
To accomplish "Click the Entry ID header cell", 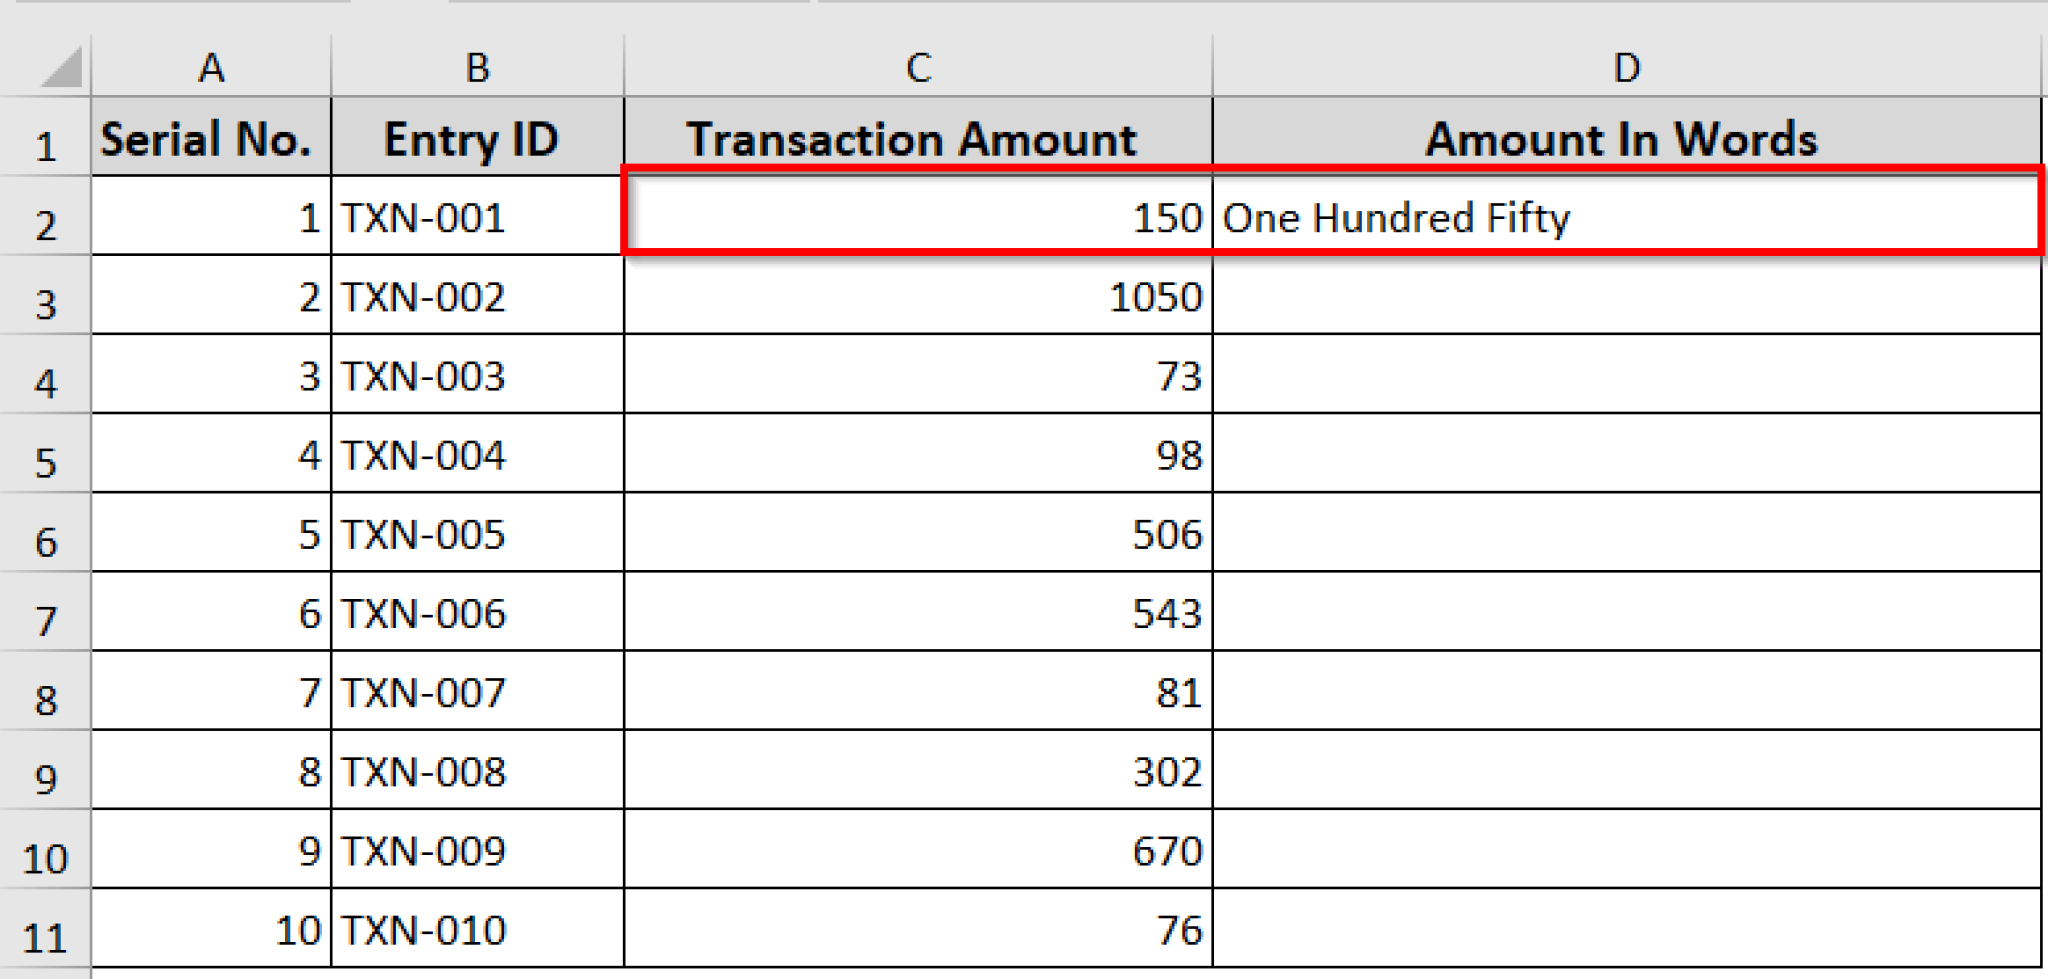I will click(x=477, y=140).
